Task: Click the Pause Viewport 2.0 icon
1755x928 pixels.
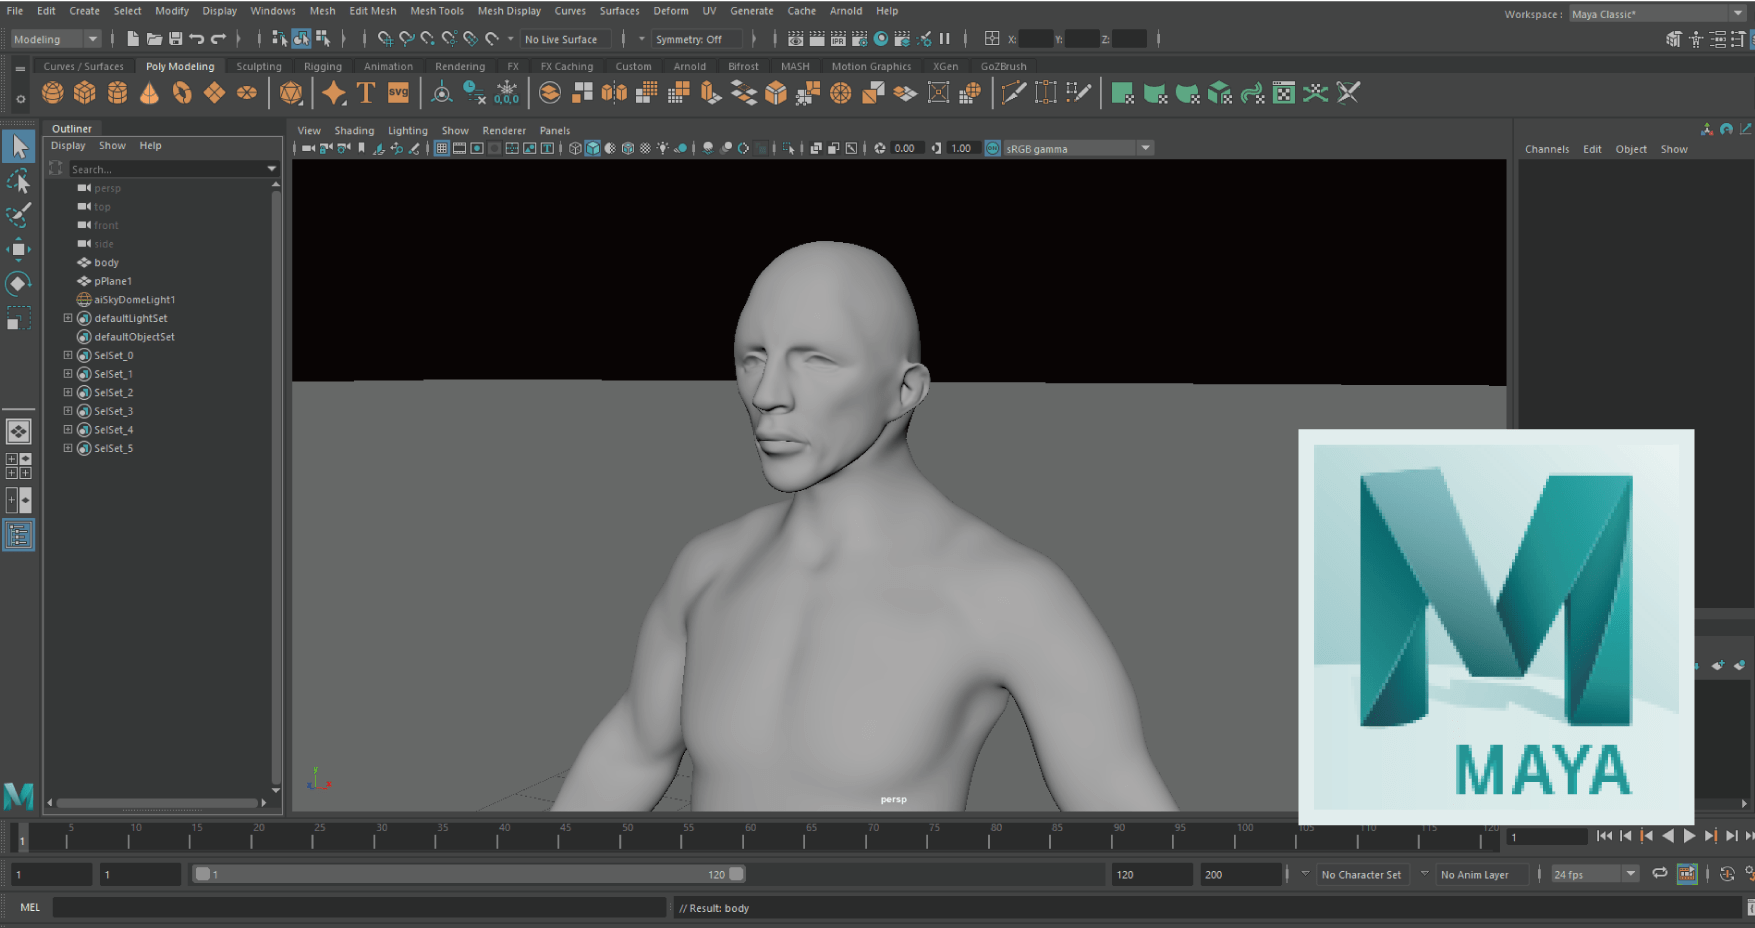Action: (x=945, y=39)
